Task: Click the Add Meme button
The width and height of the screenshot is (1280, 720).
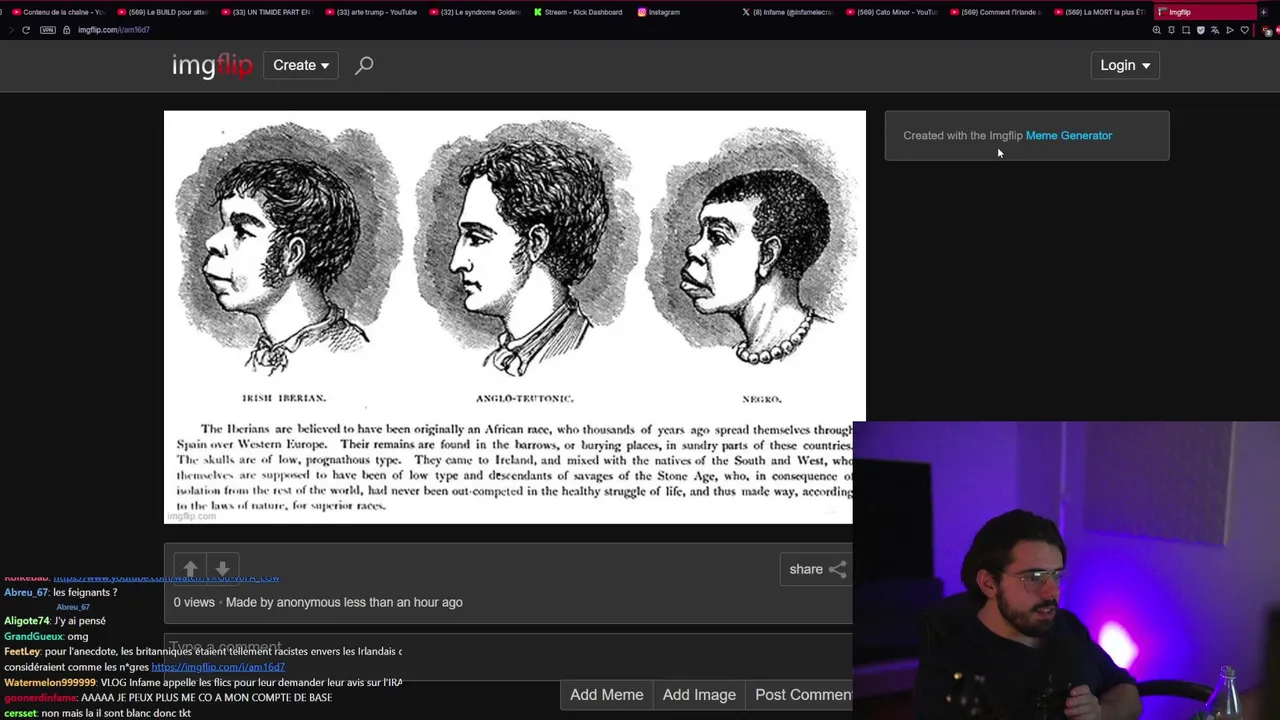Action: pos(606,695)
